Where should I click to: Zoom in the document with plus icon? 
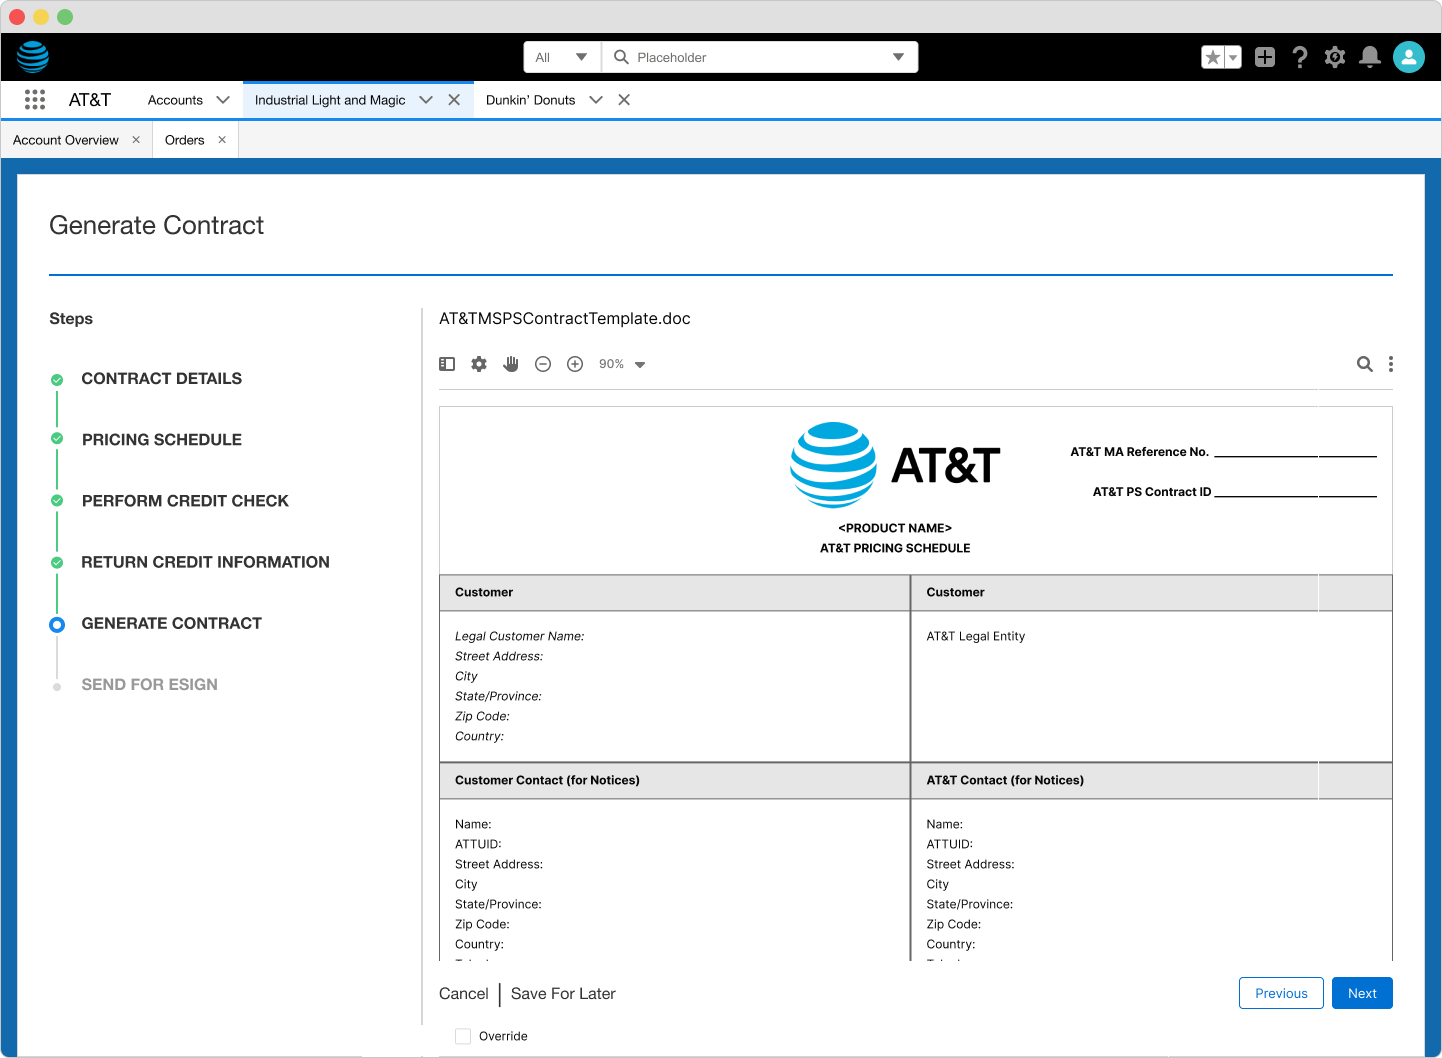point(575,364)
